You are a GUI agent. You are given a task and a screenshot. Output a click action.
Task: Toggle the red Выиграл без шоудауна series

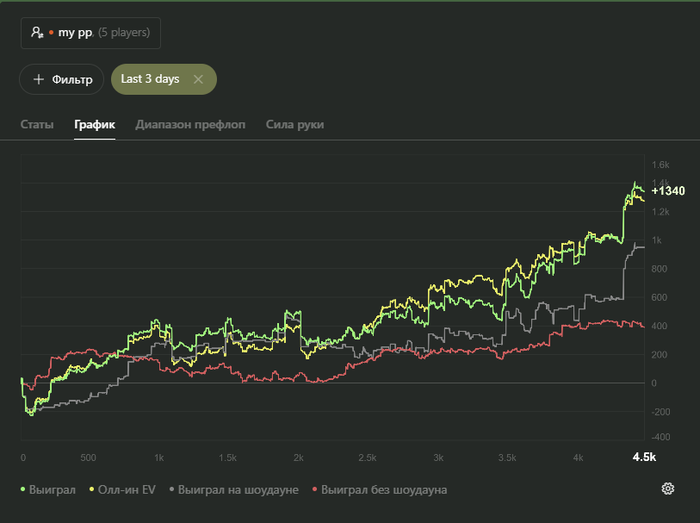point(380,490)
